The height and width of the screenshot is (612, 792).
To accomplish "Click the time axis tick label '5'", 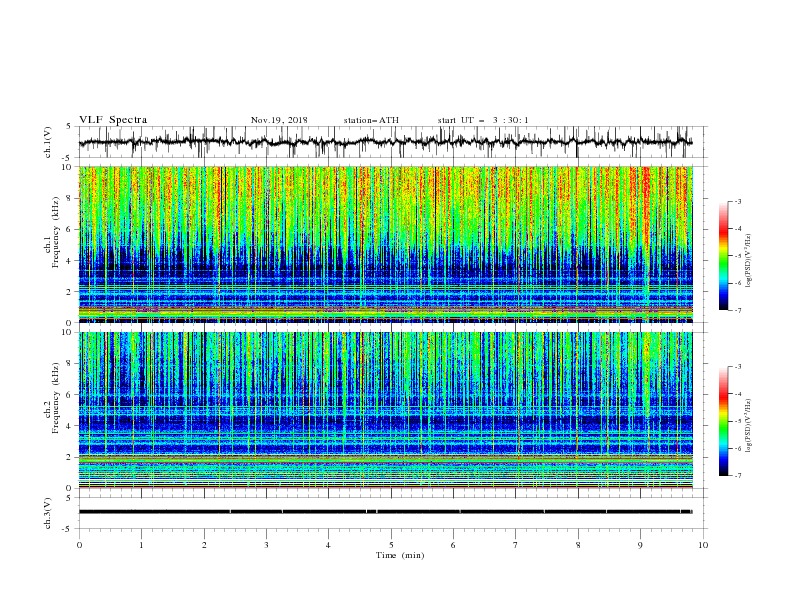I will coord(391,545).
